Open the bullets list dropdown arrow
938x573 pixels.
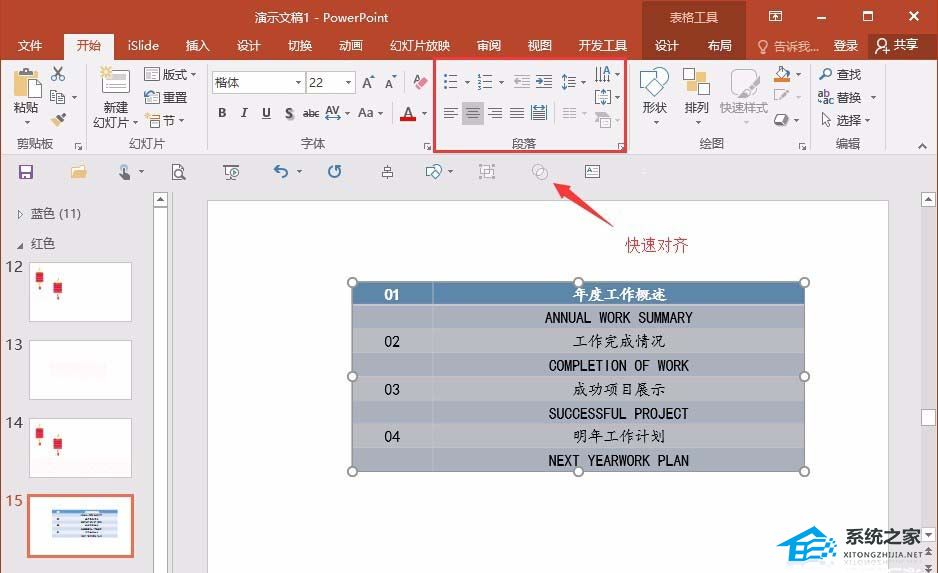tap(467, 83)
